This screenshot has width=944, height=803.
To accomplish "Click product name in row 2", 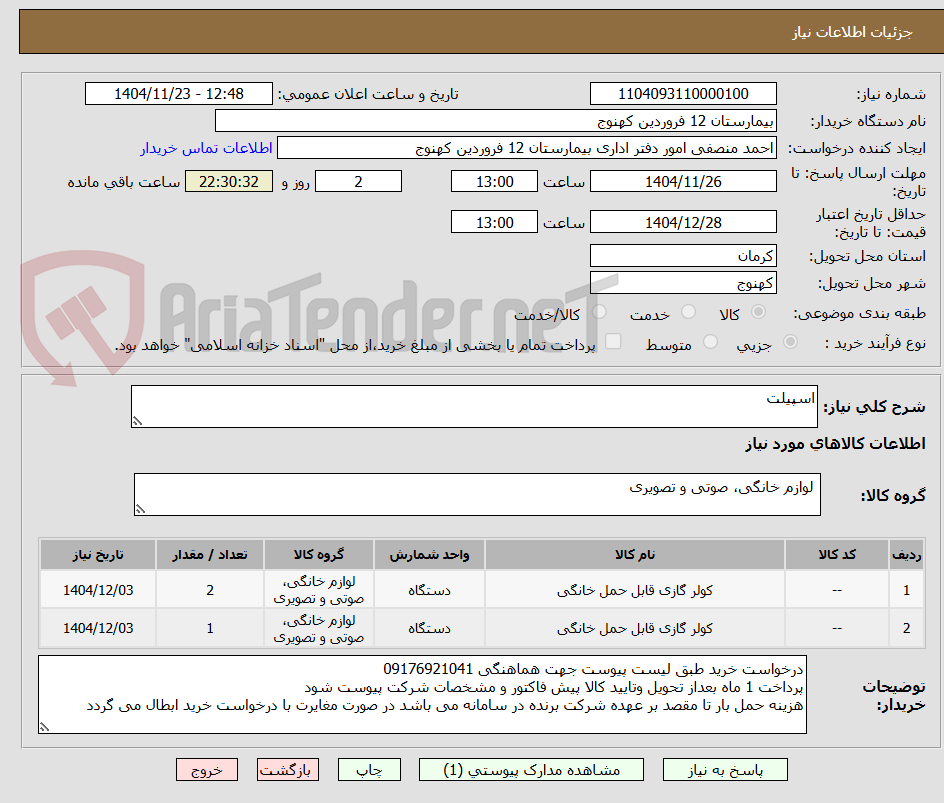I will pos(635,628).
